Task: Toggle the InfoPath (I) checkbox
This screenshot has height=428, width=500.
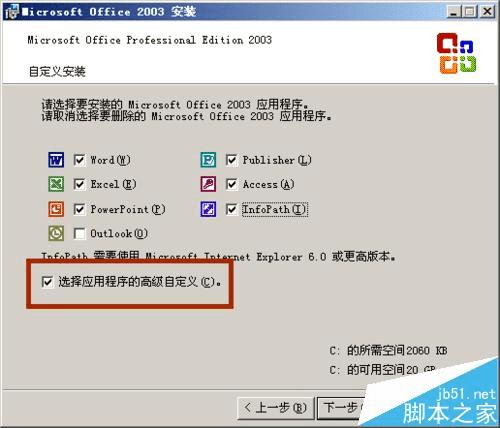Action: [231, 209]
